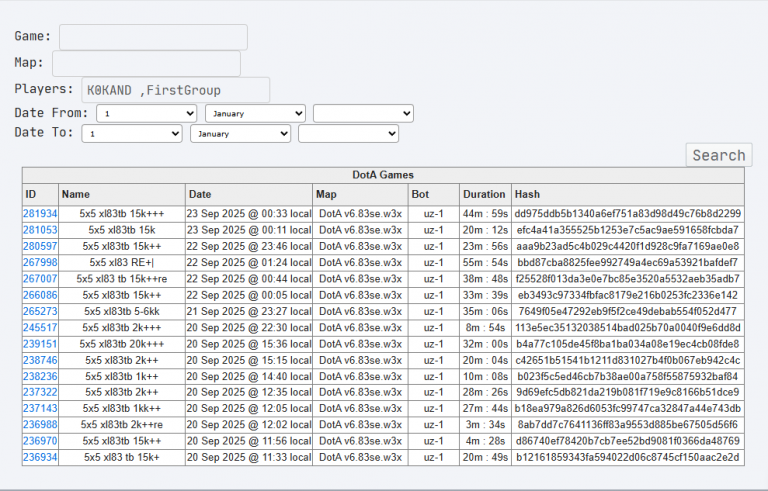Select hash starting with bbd87cba88
Screen dimensions: 768x491
pyautogui.click(x=628, y=262)
